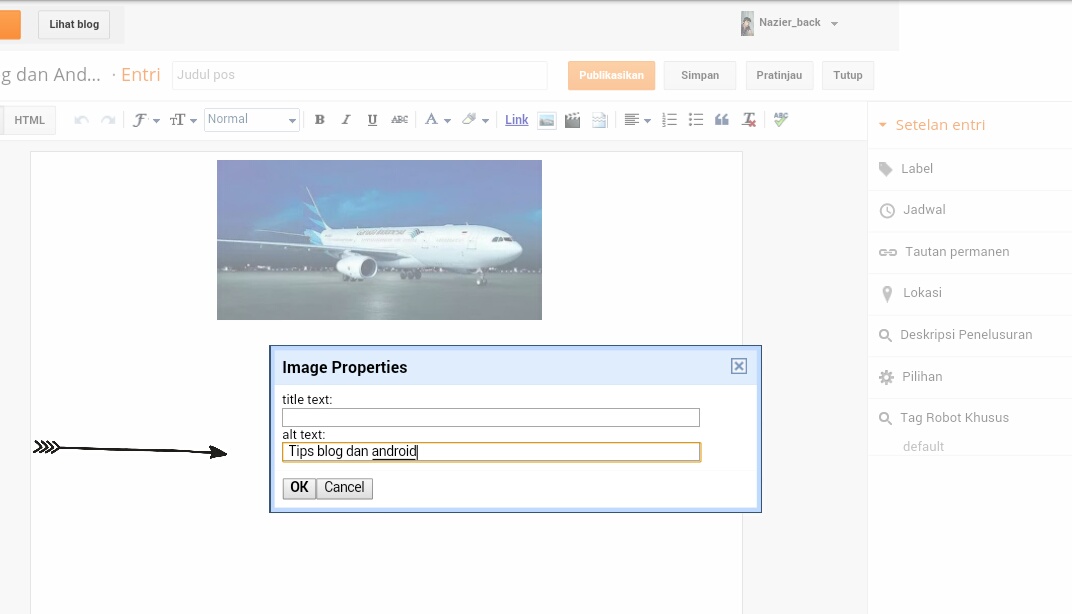Insert a numbered list
Viewport: 1072px width, 614px height.
[x=670, y=120]
